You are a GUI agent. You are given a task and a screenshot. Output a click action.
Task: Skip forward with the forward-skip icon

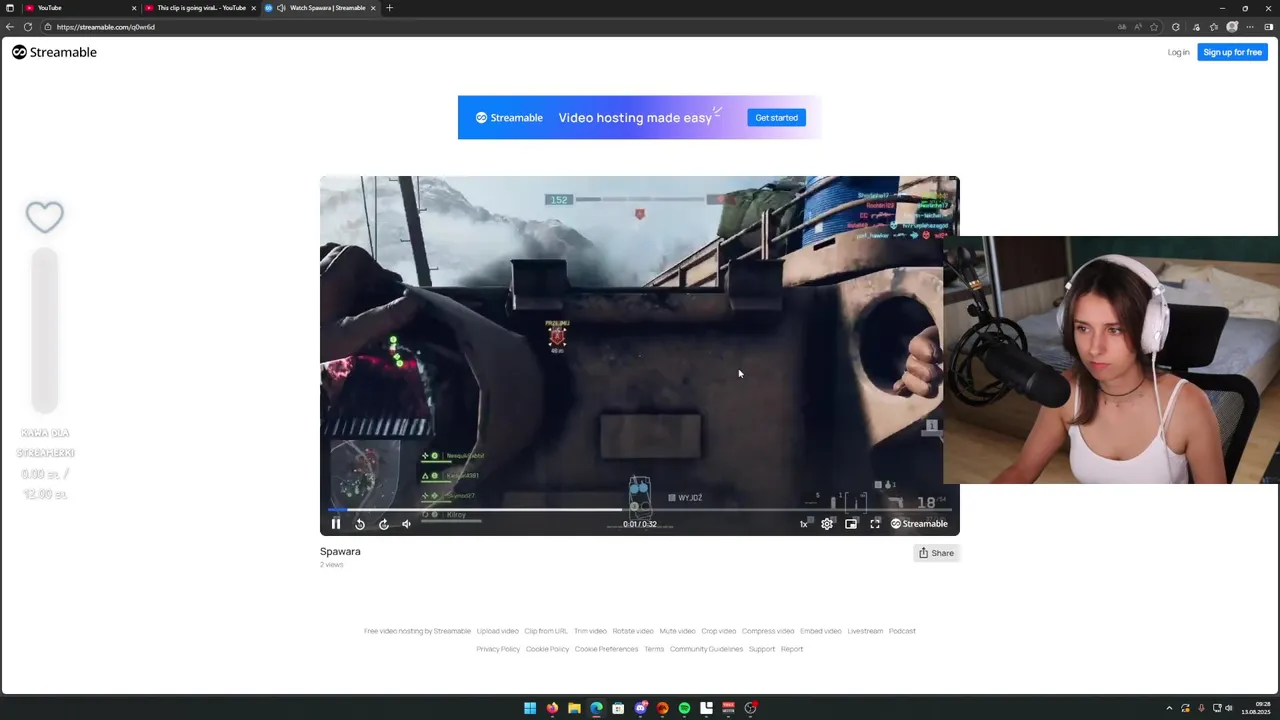click(x=383, y=524)
